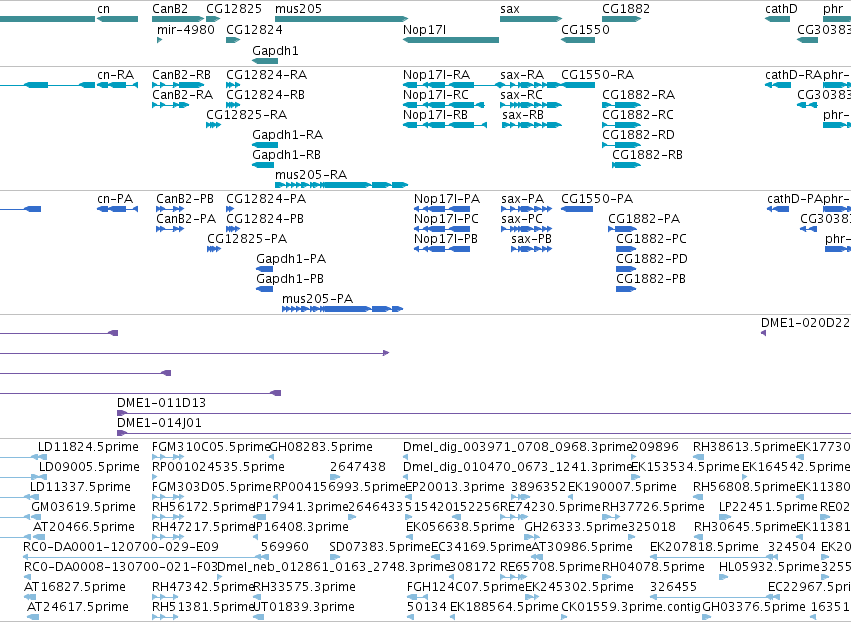The height and width of the screenshot is (622, 851).
Task: Click the CG12824-RA transcript label
Action: pyautogui.click(x=266, y=75)
